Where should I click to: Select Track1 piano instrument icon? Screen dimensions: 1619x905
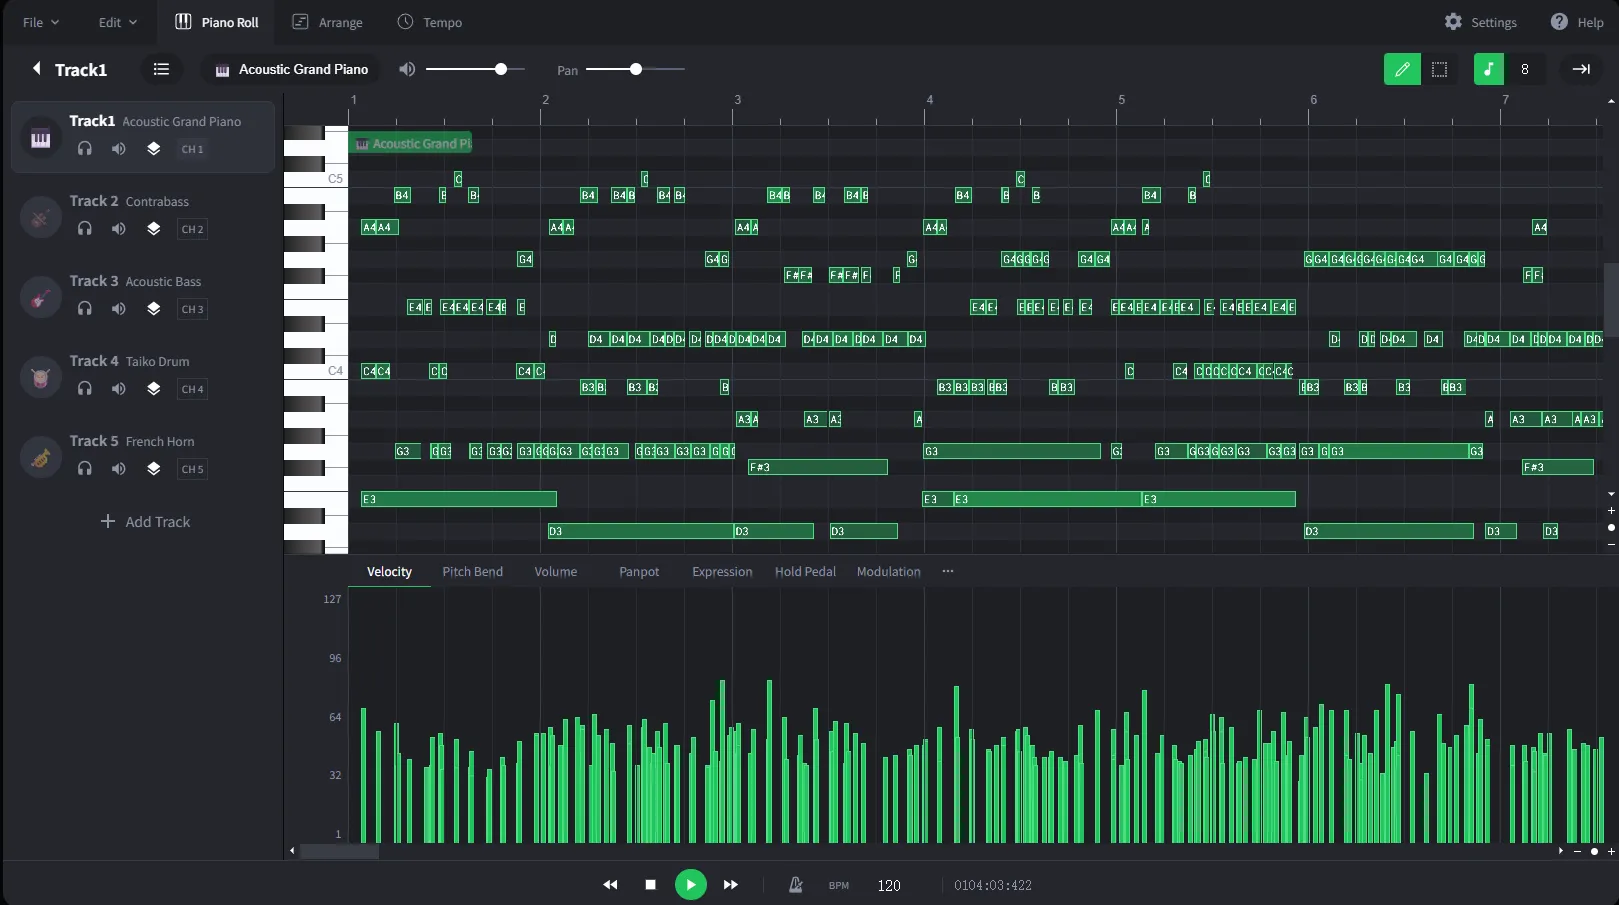[x=41, y=138]
